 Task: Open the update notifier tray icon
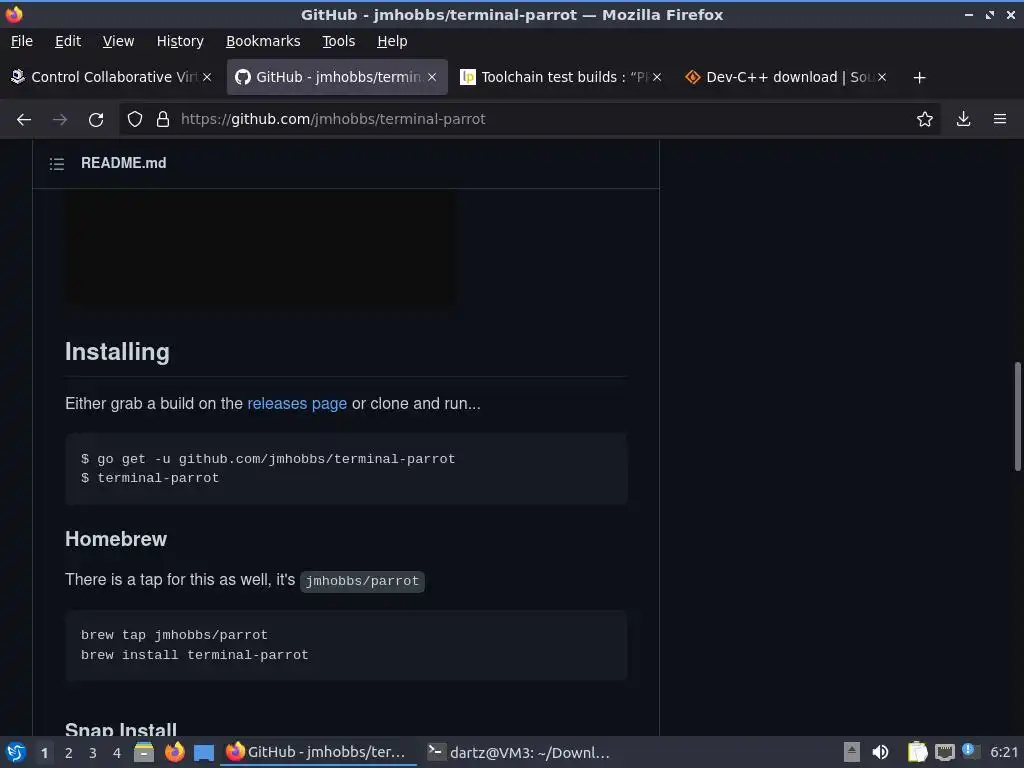point(970,752)
